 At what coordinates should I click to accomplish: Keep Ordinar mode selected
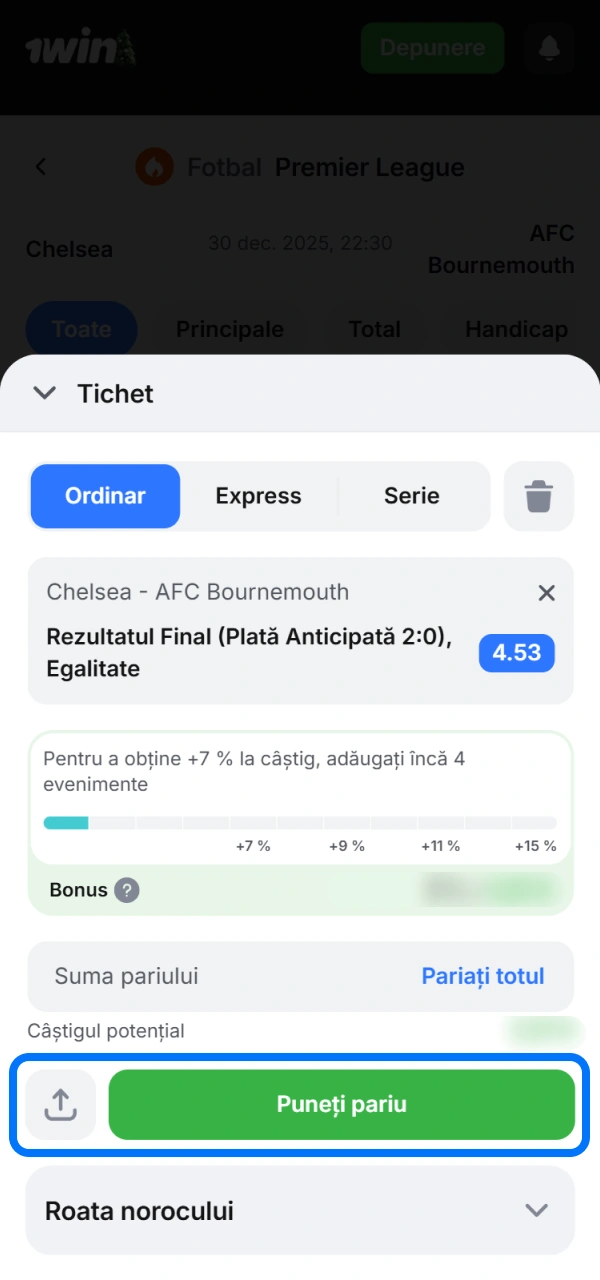point(105,496)
